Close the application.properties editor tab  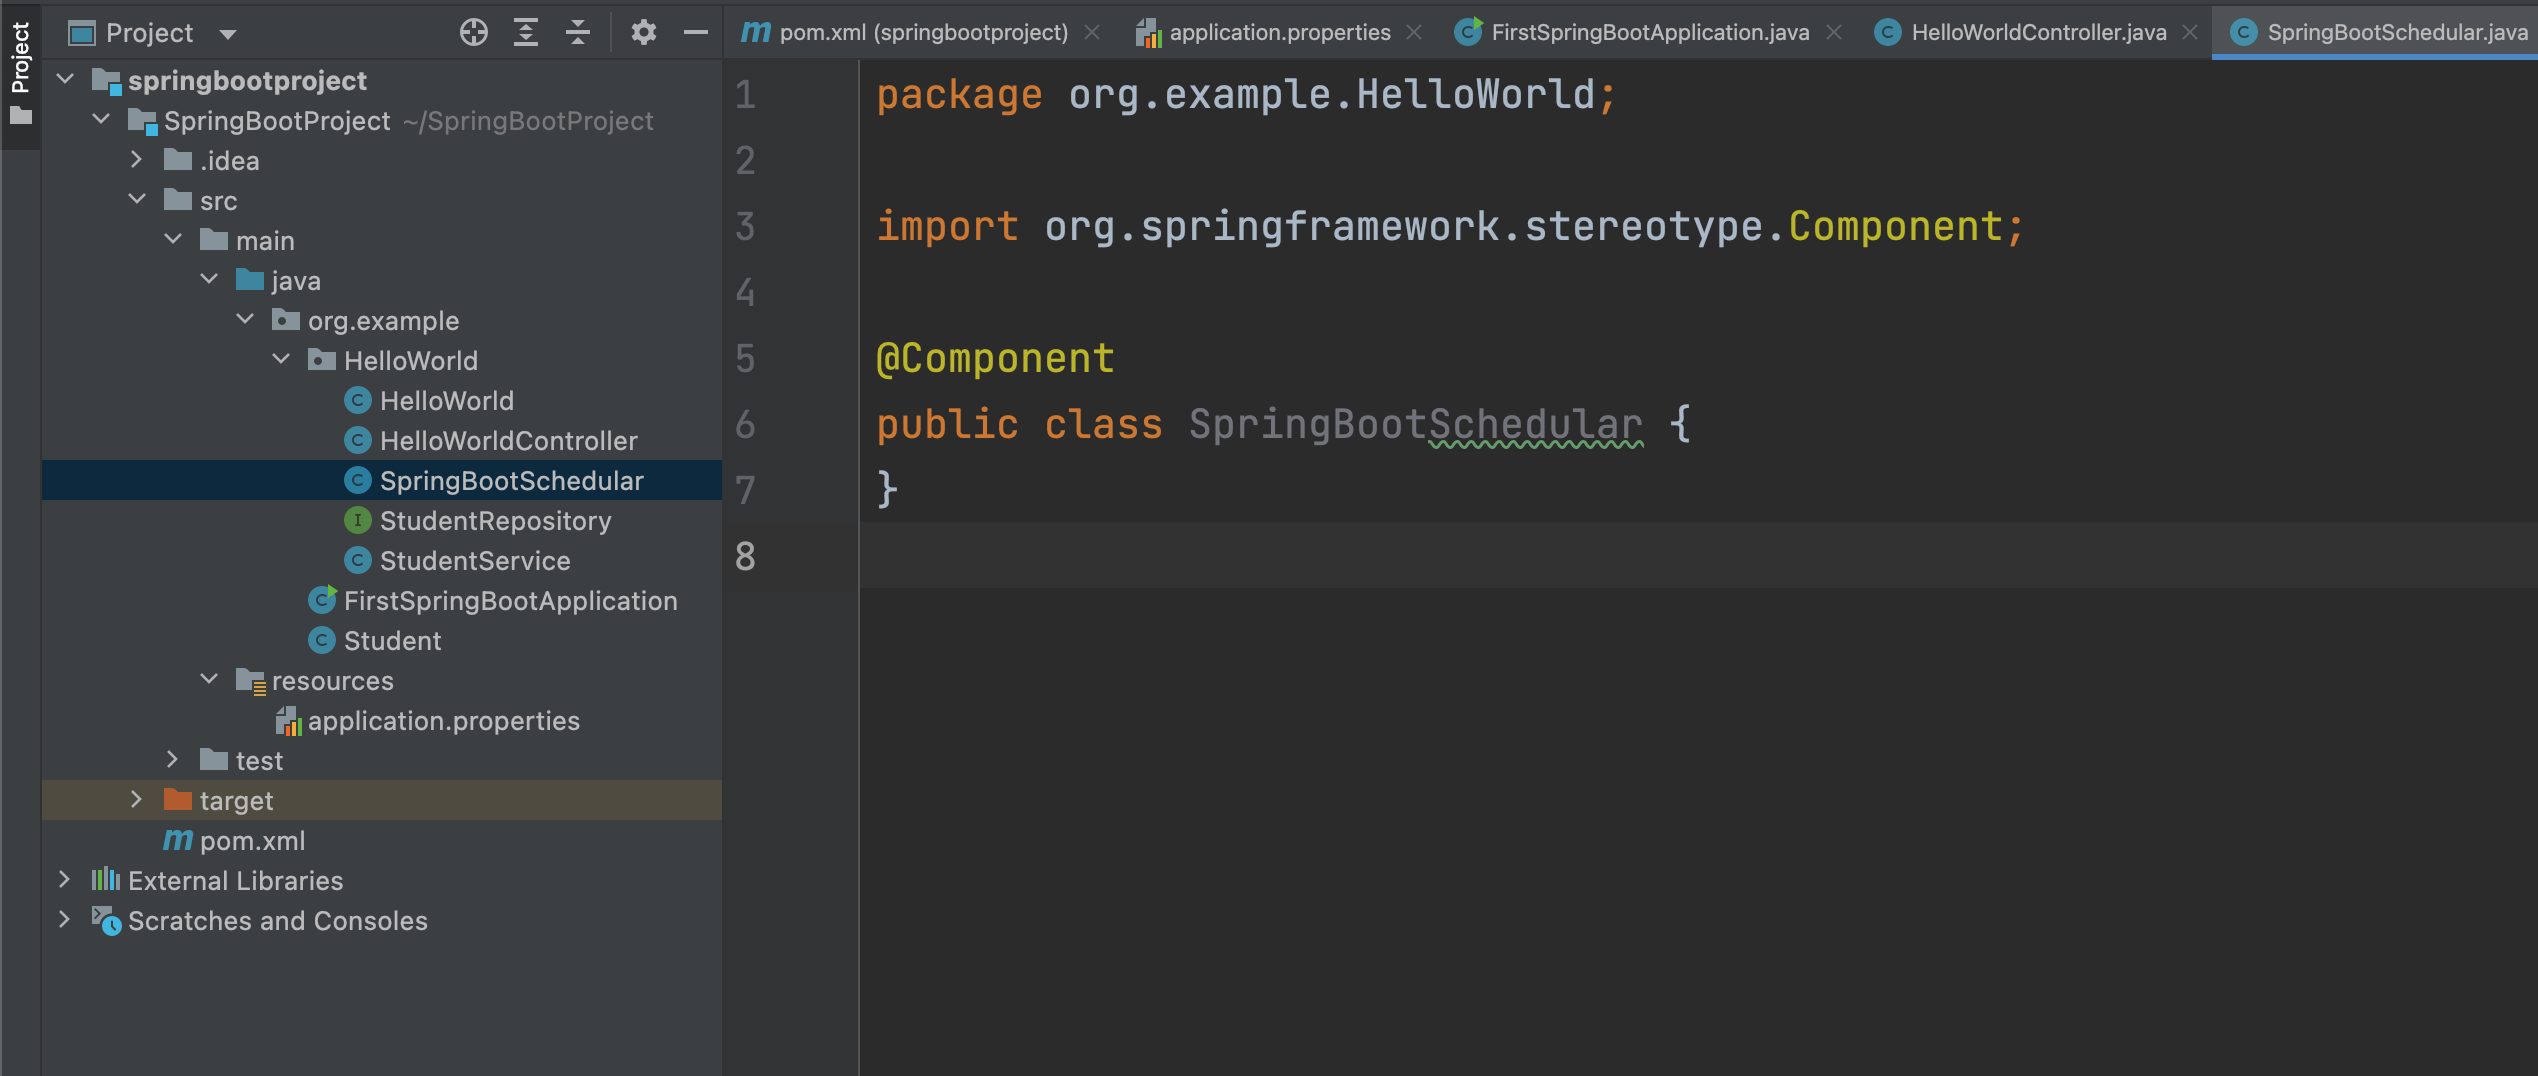pyautogui.click(x=1414, y=33)
